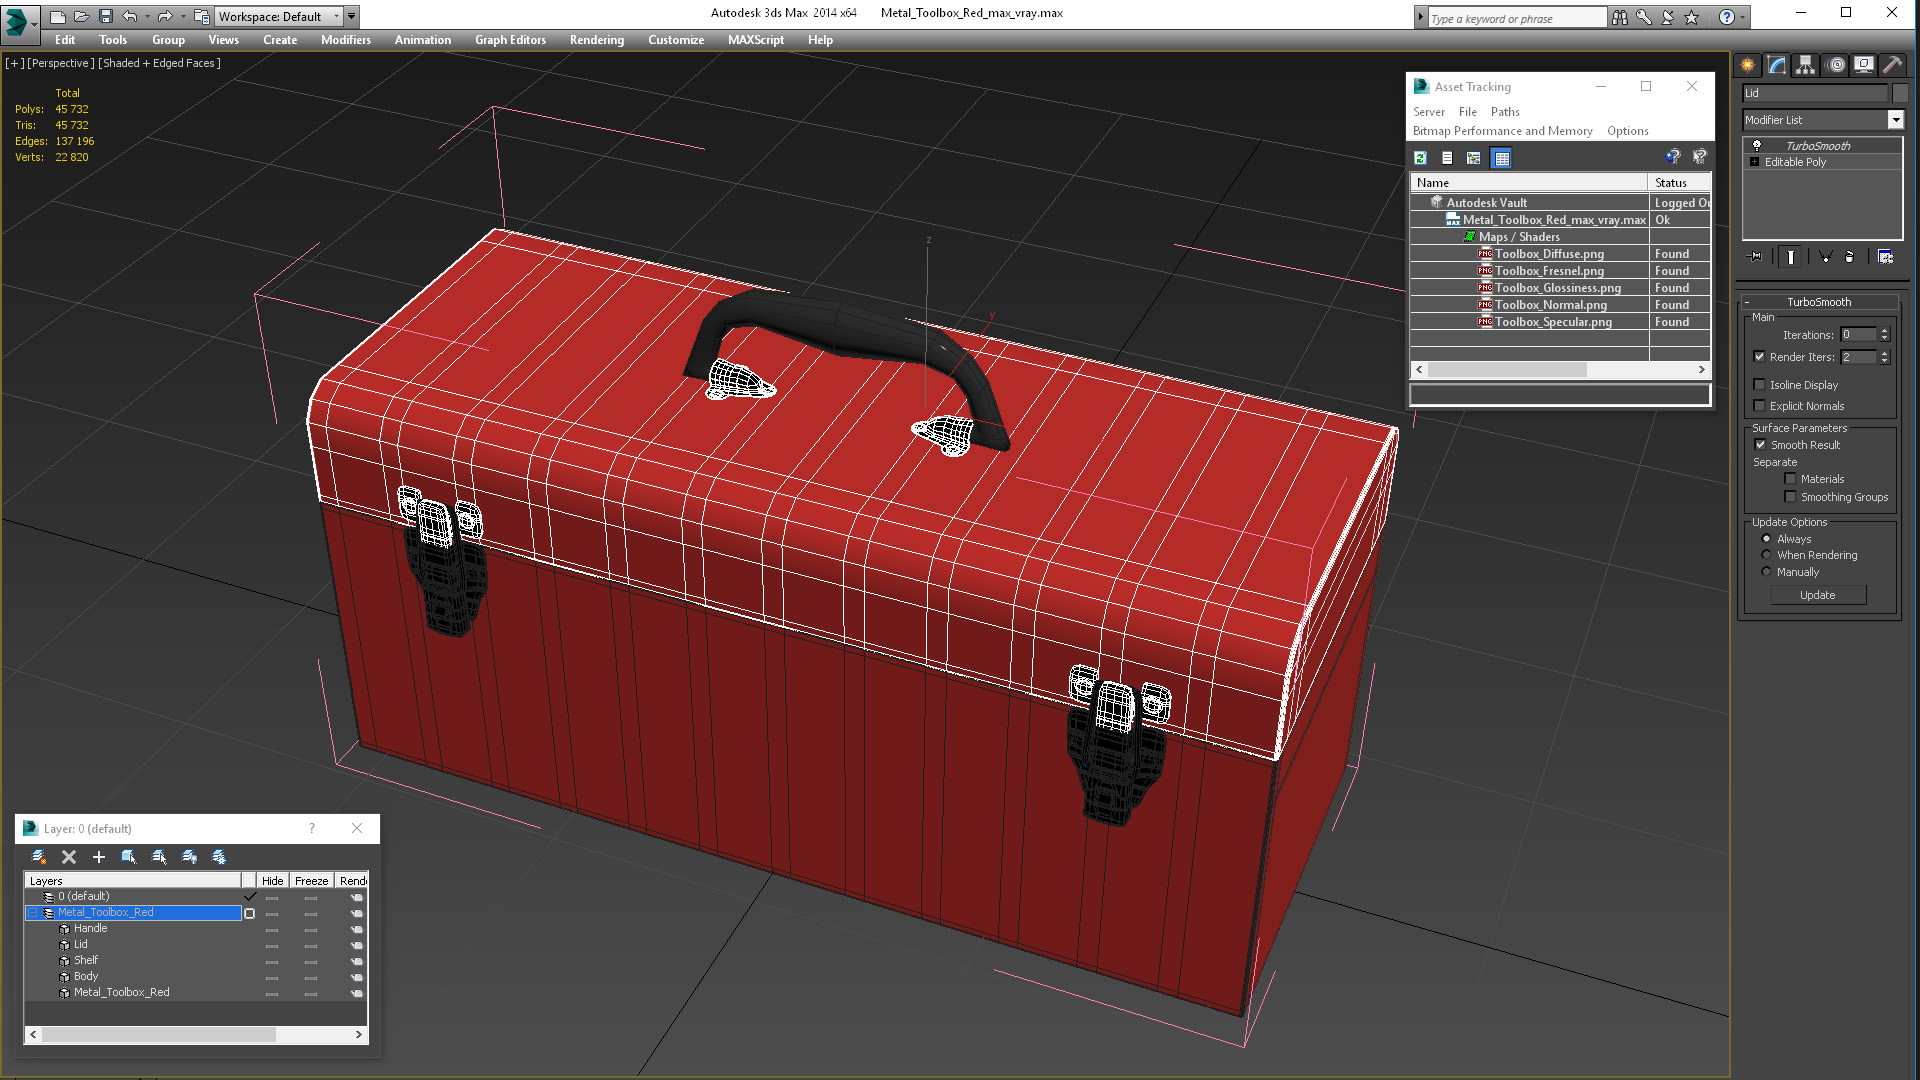Toggle Show End Result icon in modifier stack
The width and height of the screenshot is (1920, 1080).
(x=1791, y=257)
